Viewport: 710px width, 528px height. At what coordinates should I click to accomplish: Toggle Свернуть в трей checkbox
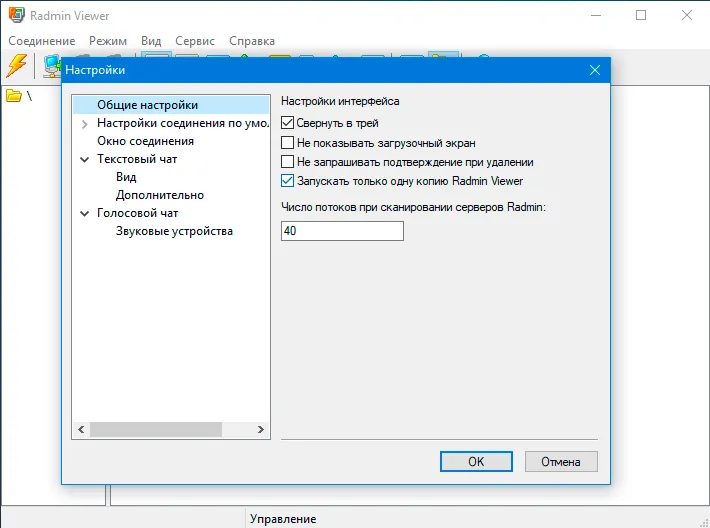287,123
